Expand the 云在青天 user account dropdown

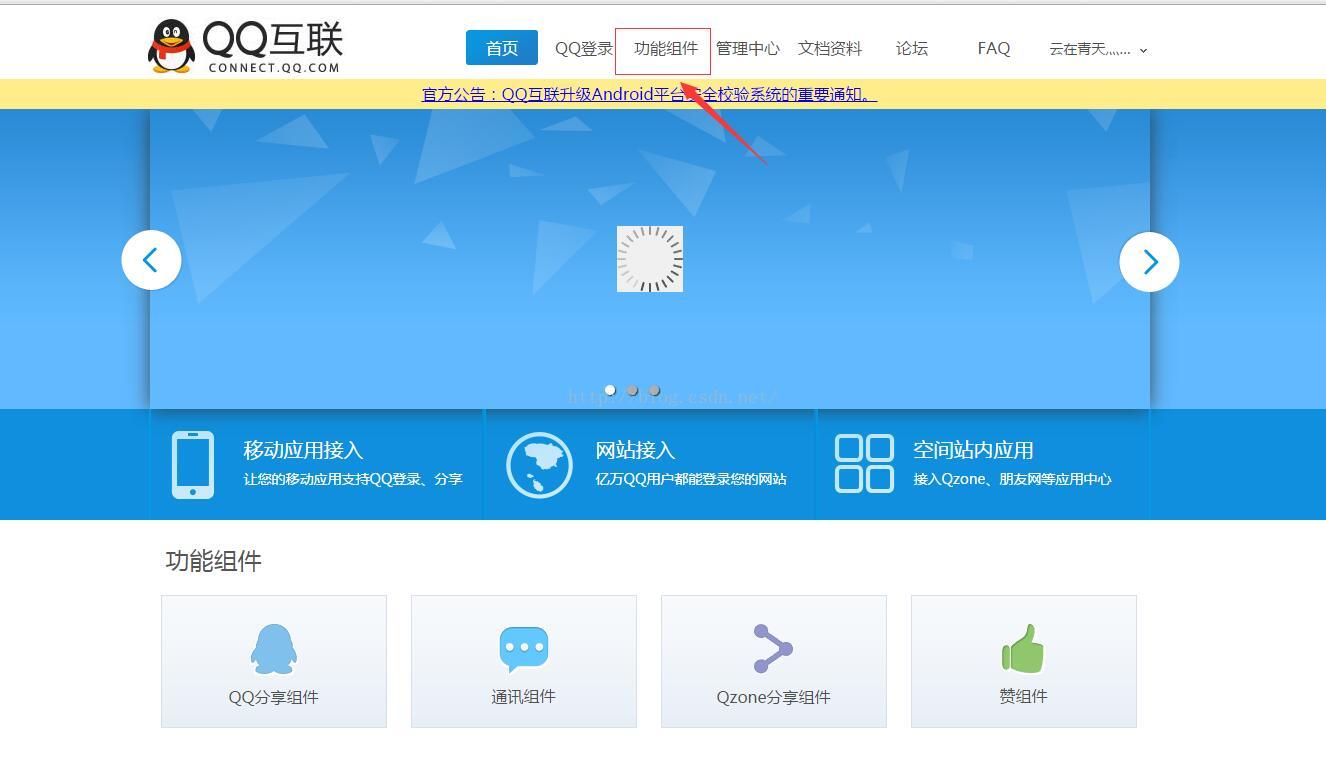[1098, 49]
